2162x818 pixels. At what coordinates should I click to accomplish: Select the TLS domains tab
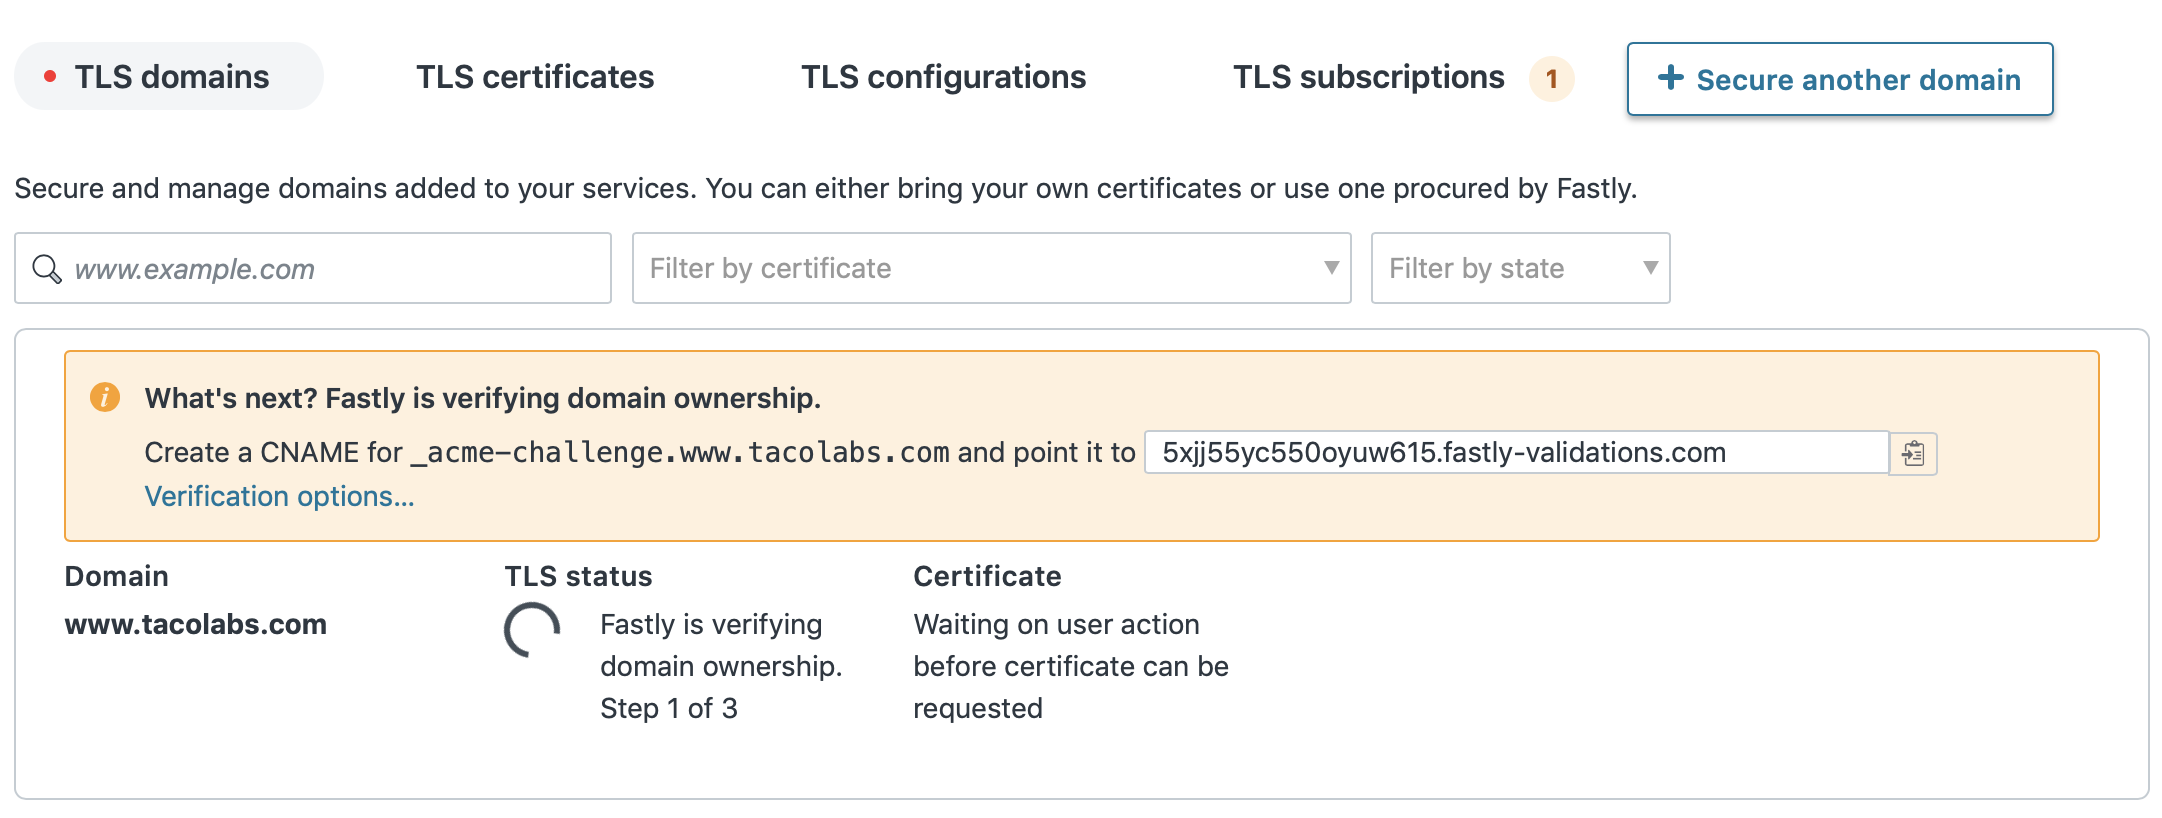point(168,75)
